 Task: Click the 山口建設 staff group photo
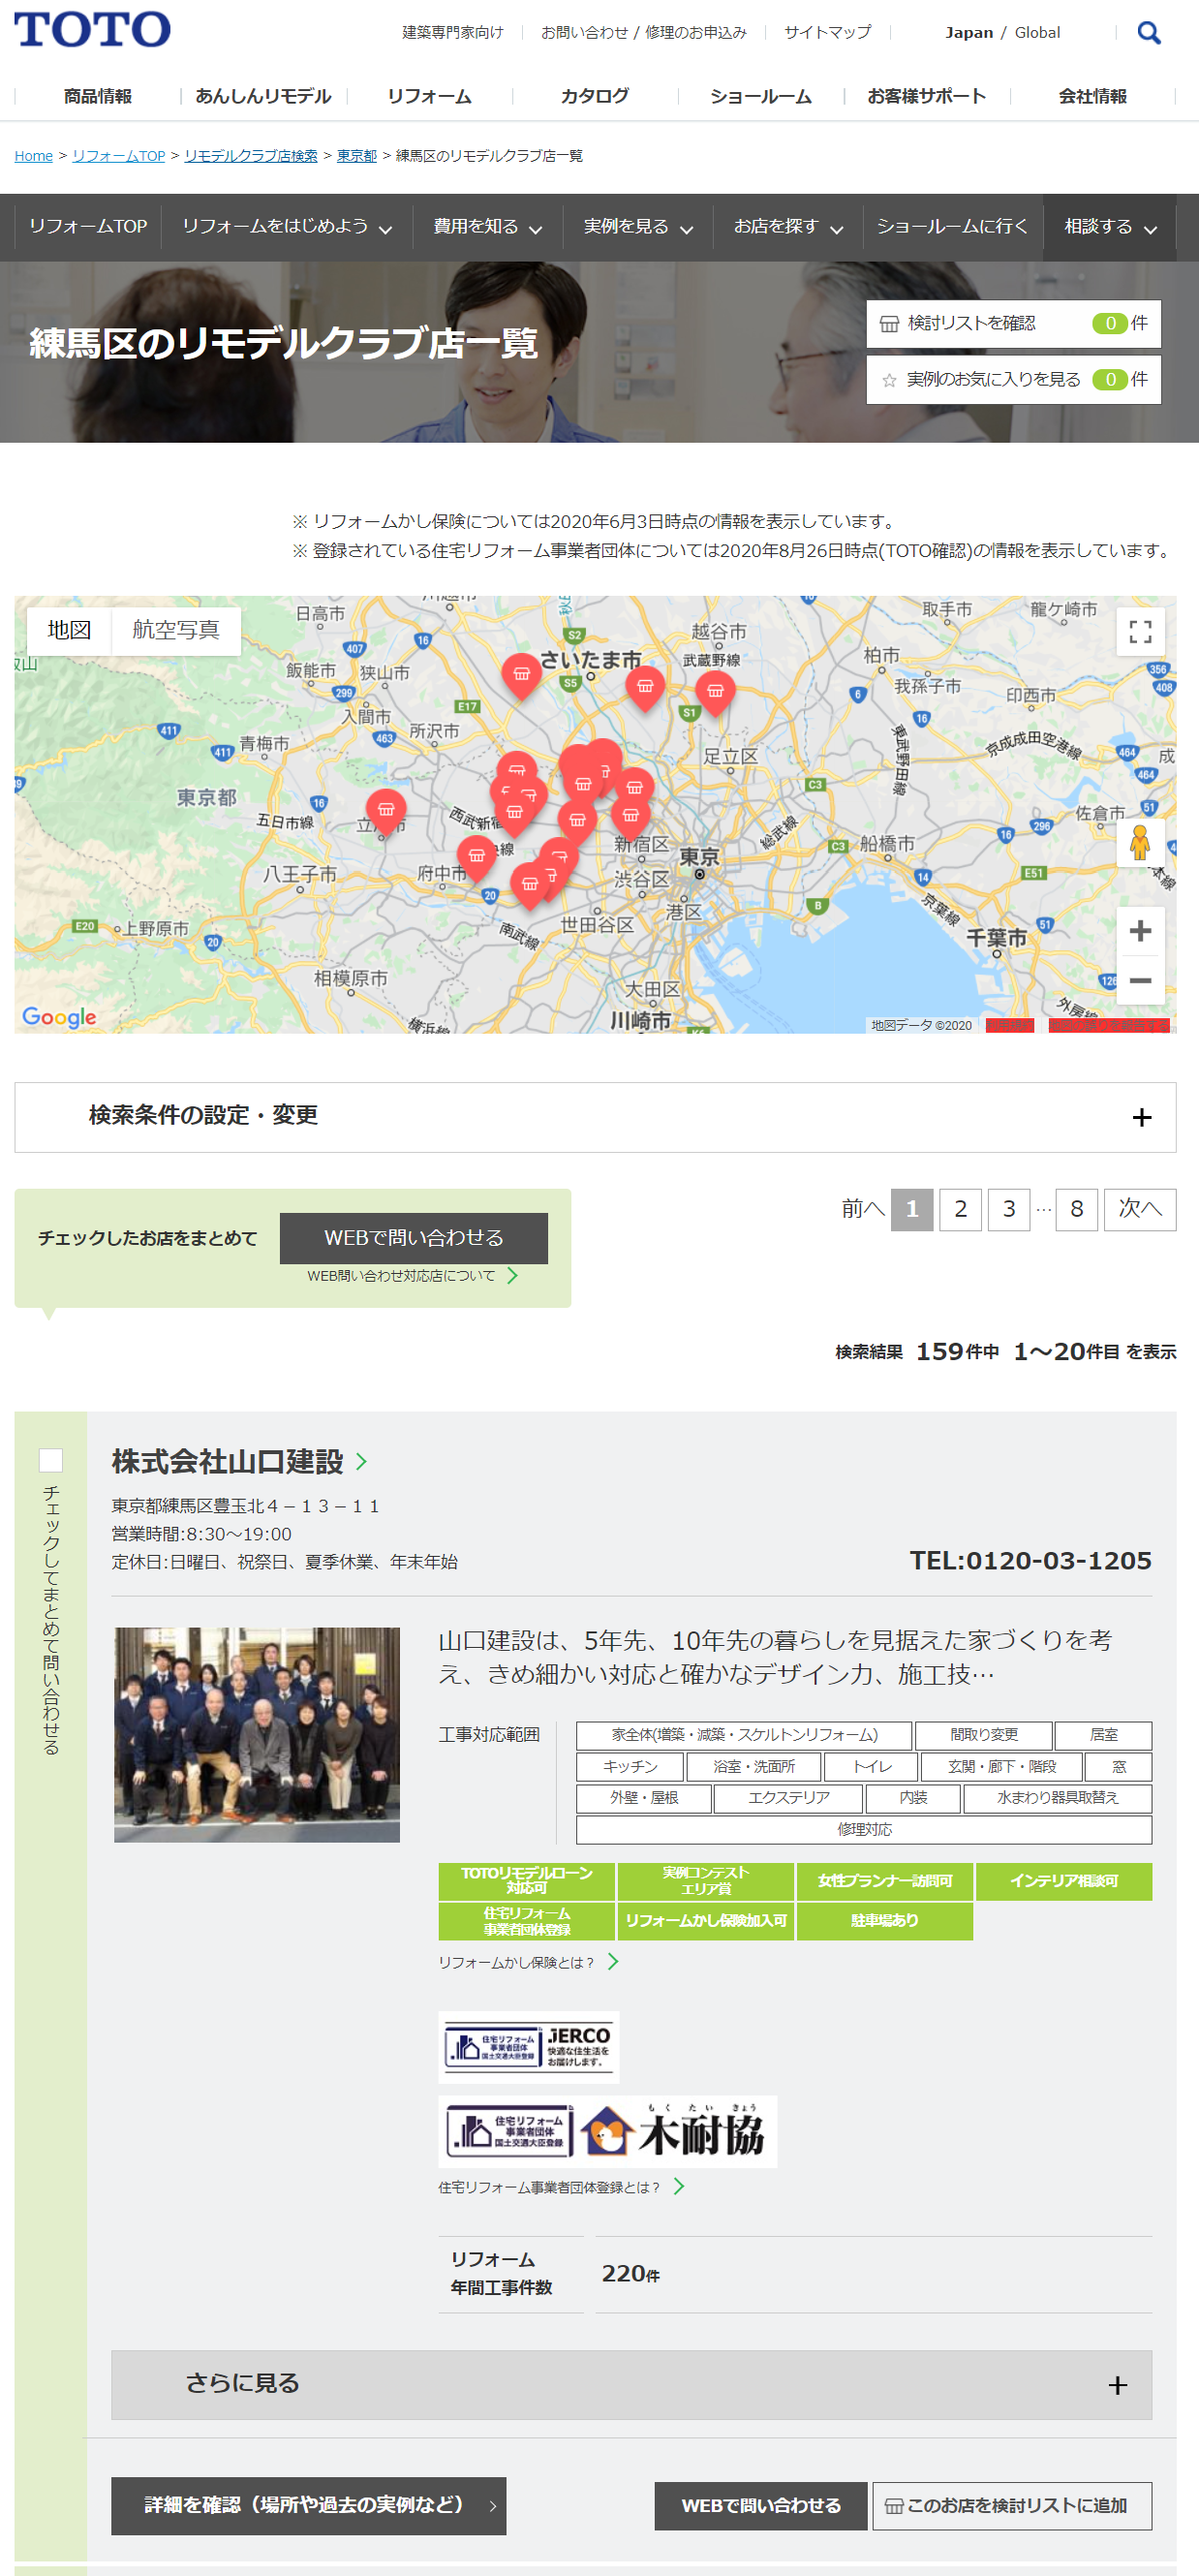pyautogui.click(x=257, y=1735)
